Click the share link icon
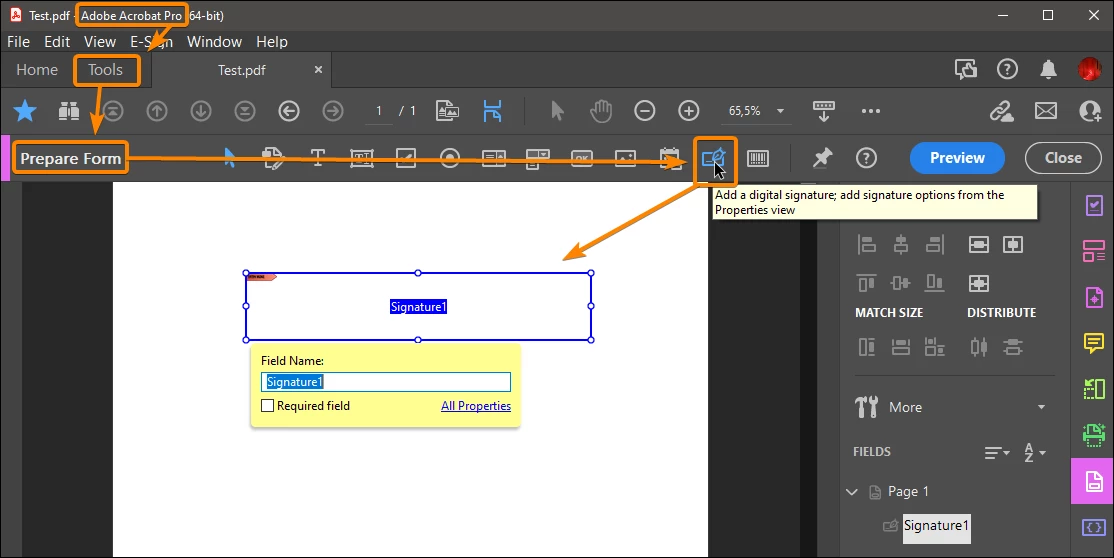This screenshot has height=558, width=1114. [x=1002, y=111]
